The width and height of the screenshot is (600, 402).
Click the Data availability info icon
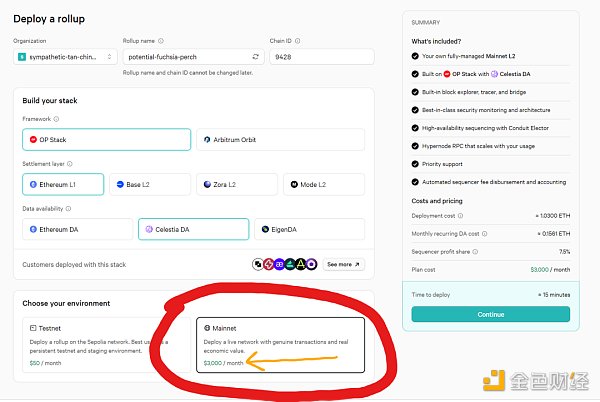click(68, 208)
